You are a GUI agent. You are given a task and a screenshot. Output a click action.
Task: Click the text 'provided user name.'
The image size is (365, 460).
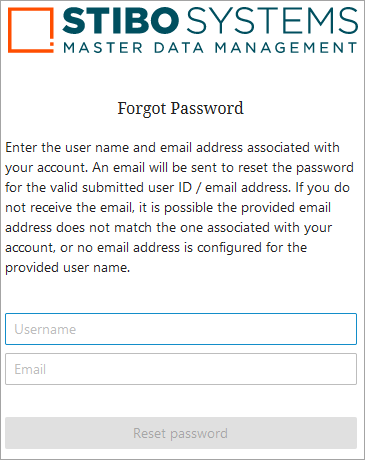tap(68, 268)
